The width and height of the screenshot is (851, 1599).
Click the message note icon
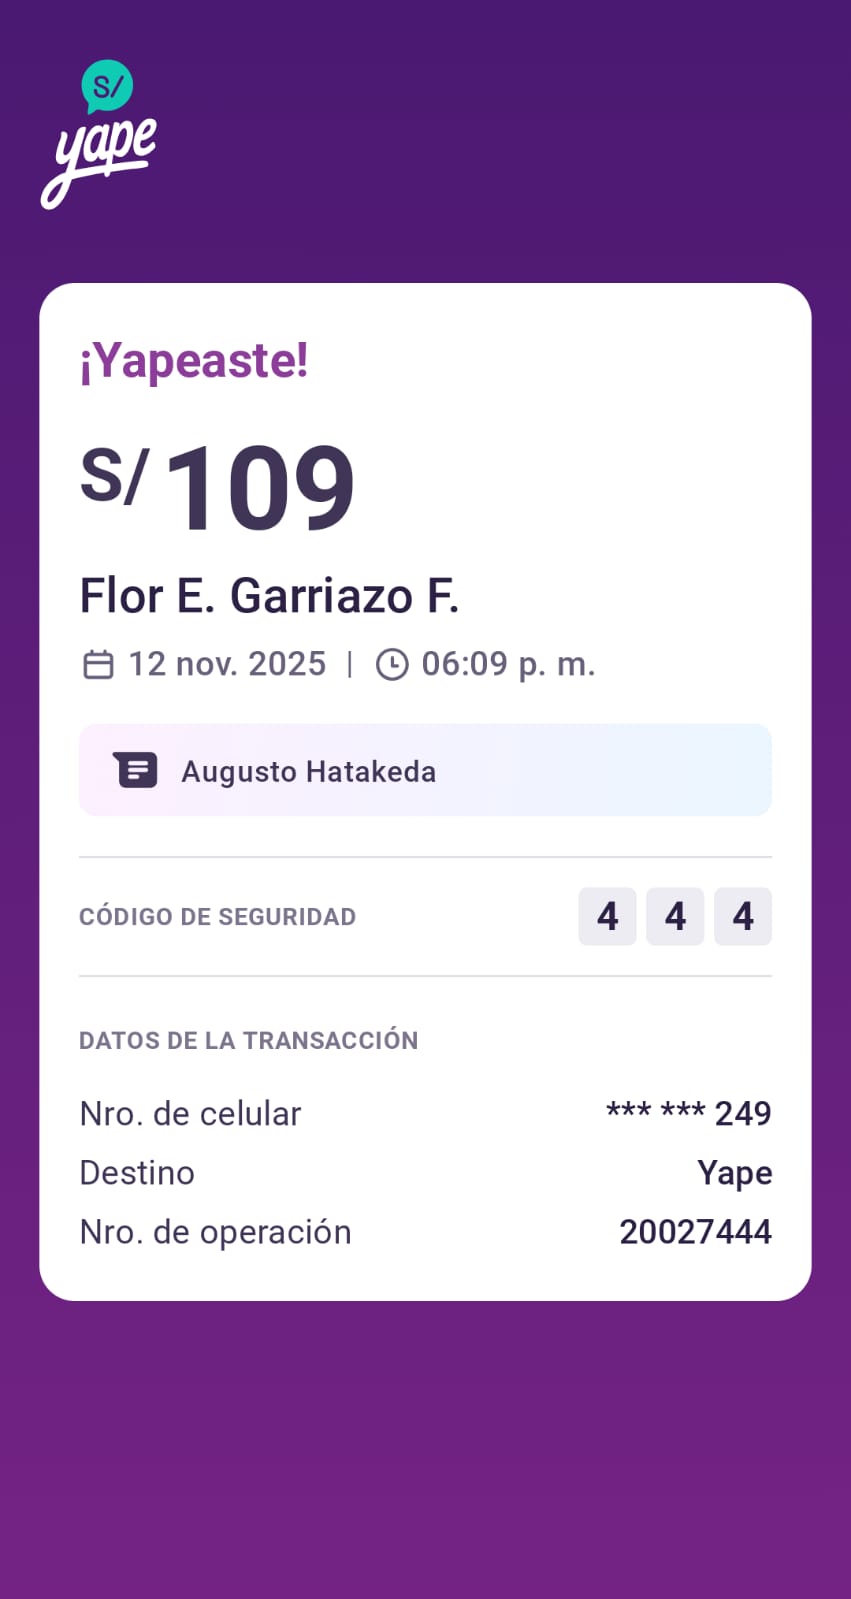point(136,771)
